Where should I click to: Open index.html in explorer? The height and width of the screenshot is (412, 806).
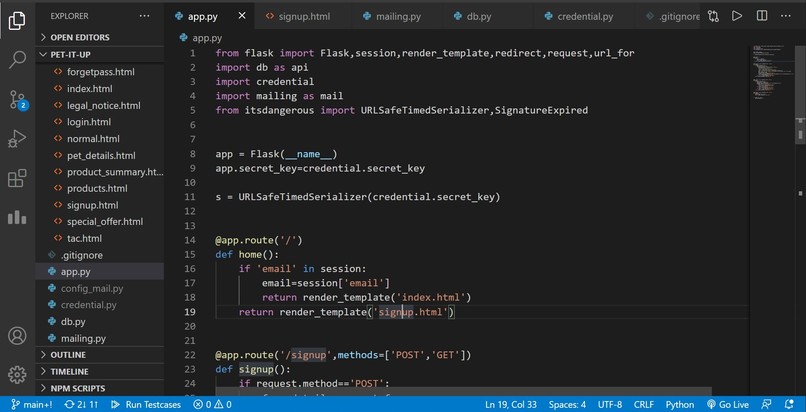(100, 89)
